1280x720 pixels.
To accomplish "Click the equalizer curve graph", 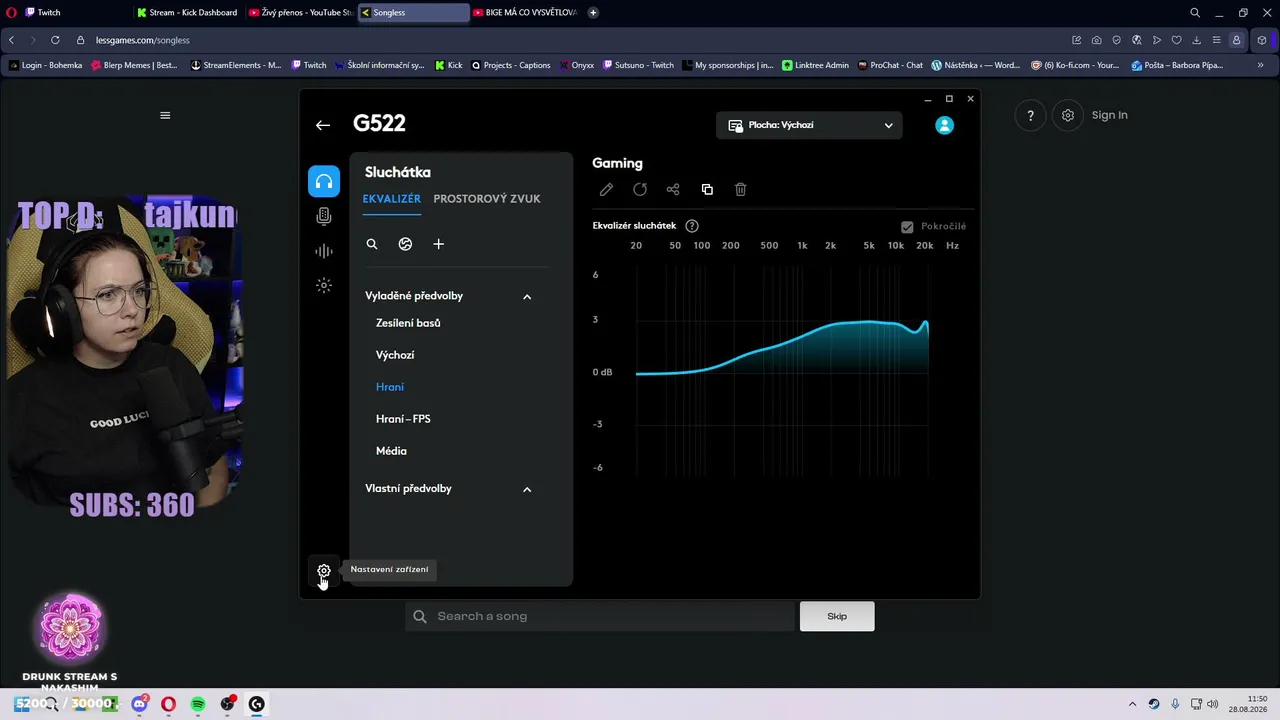I will (x=782, y=372).
